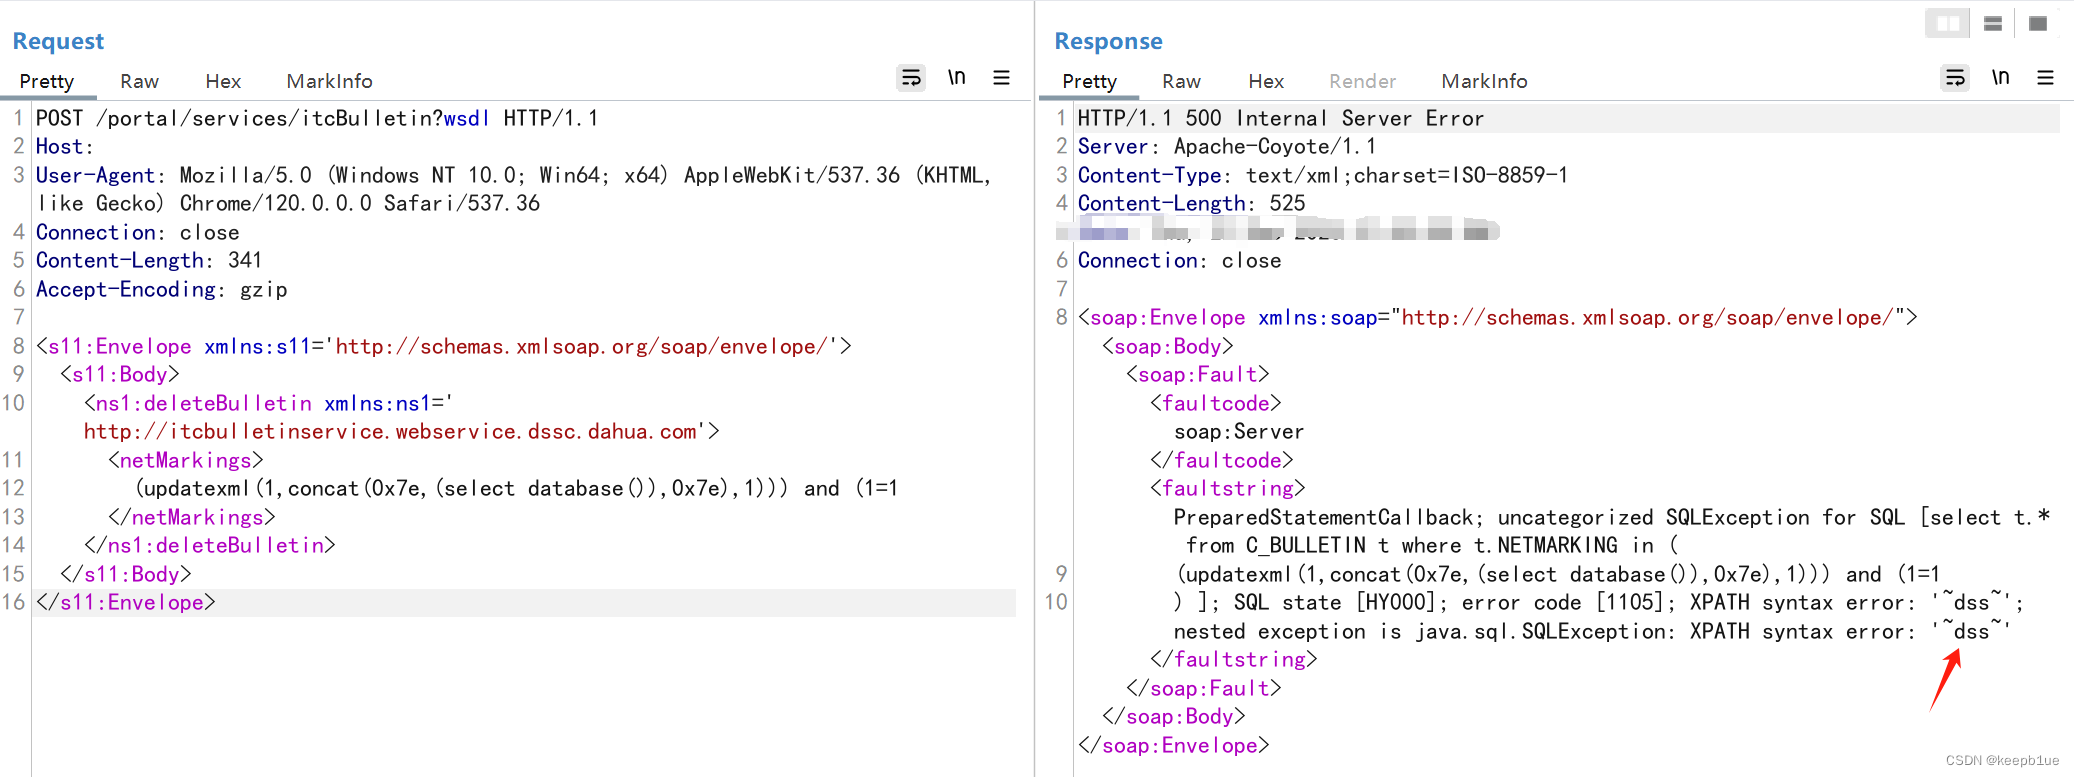Click the opening s11:Body tag in request
This screenshot has width=2074, height=777.
click(x=120, y=374)
